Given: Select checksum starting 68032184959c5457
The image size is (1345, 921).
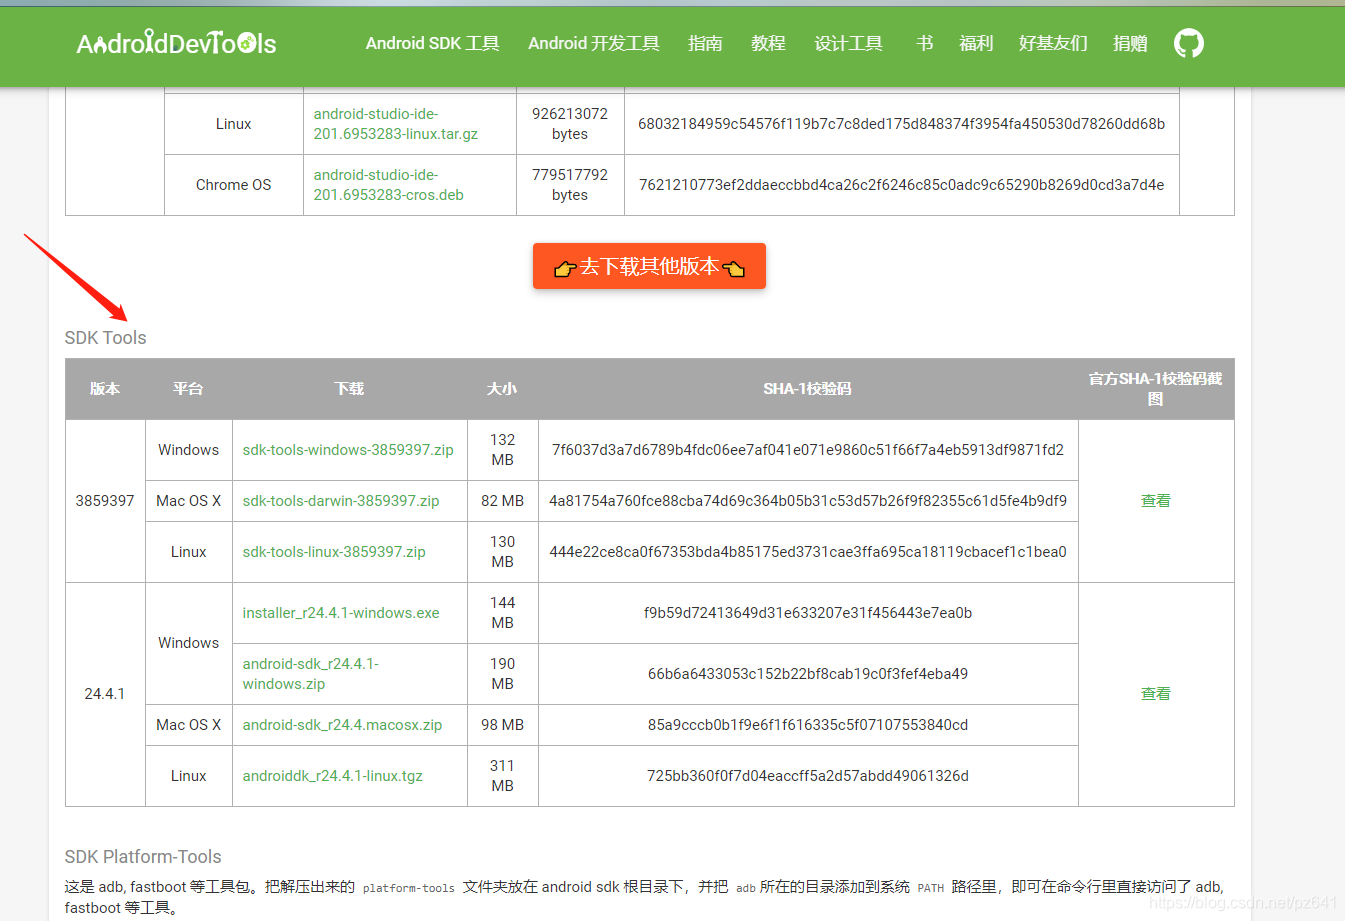Looking at the screenshot, I should pos(902,124).
